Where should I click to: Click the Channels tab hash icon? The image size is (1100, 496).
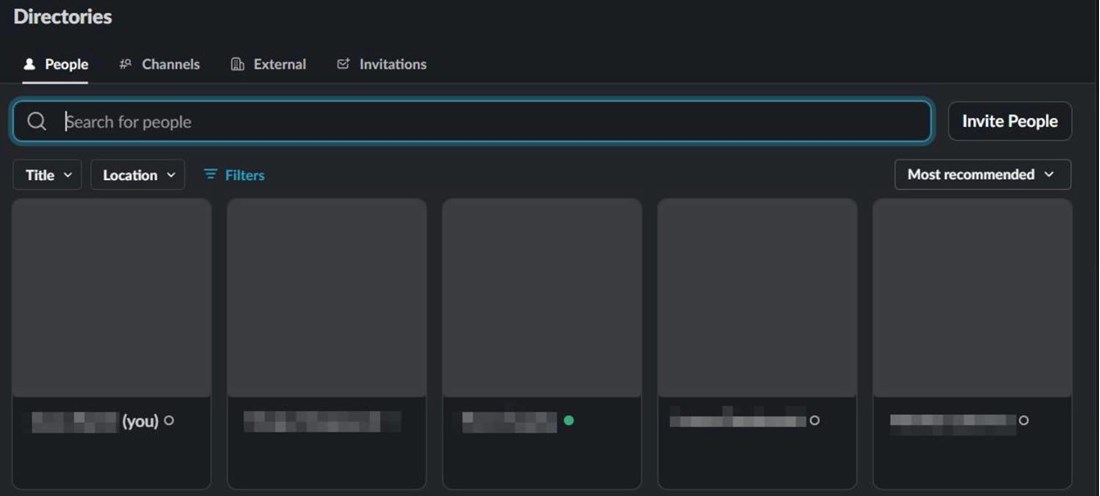coord(126,64)
